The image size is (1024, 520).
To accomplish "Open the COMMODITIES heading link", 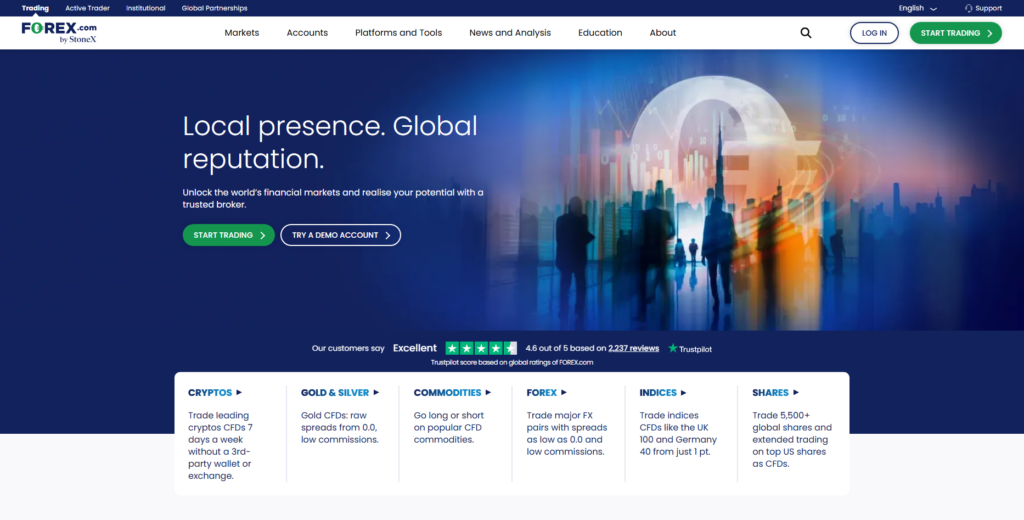I will (447, 393).
